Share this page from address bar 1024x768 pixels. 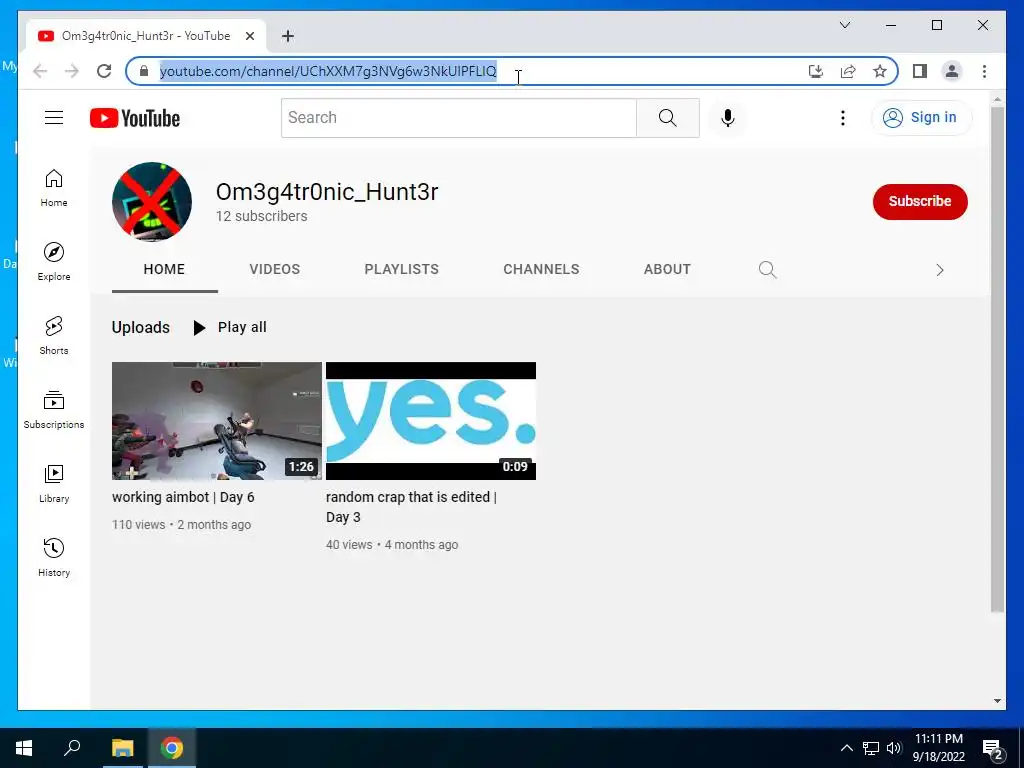pos(848,71)
